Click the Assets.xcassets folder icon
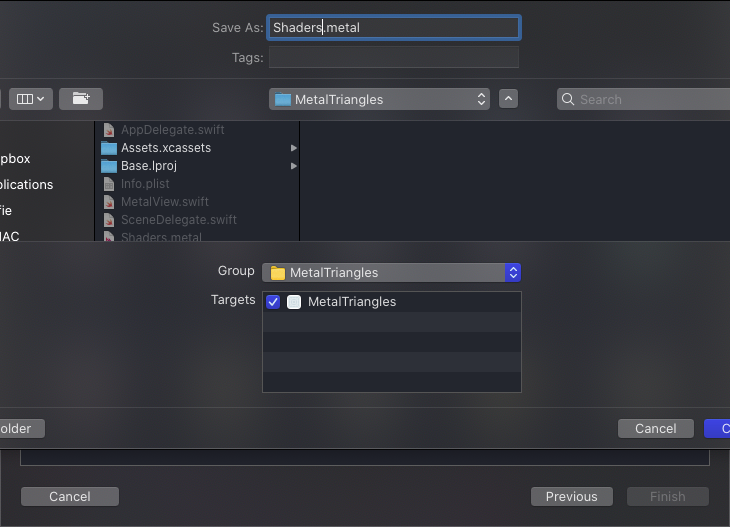The height and width of the screenshot is (527, 730). click(x=109, y=148)
